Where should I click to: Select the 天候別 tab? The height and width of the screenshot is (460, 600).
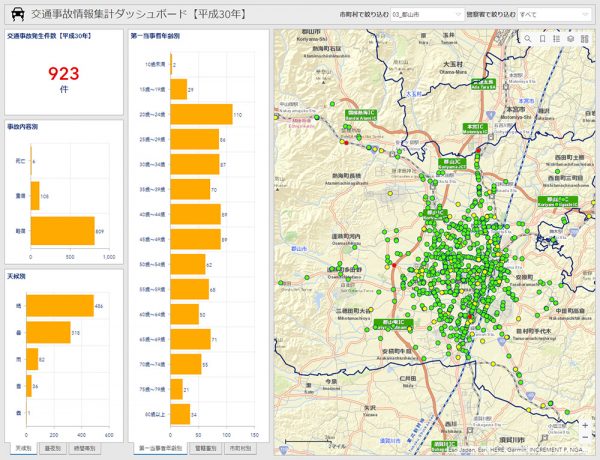coord(21,450)
